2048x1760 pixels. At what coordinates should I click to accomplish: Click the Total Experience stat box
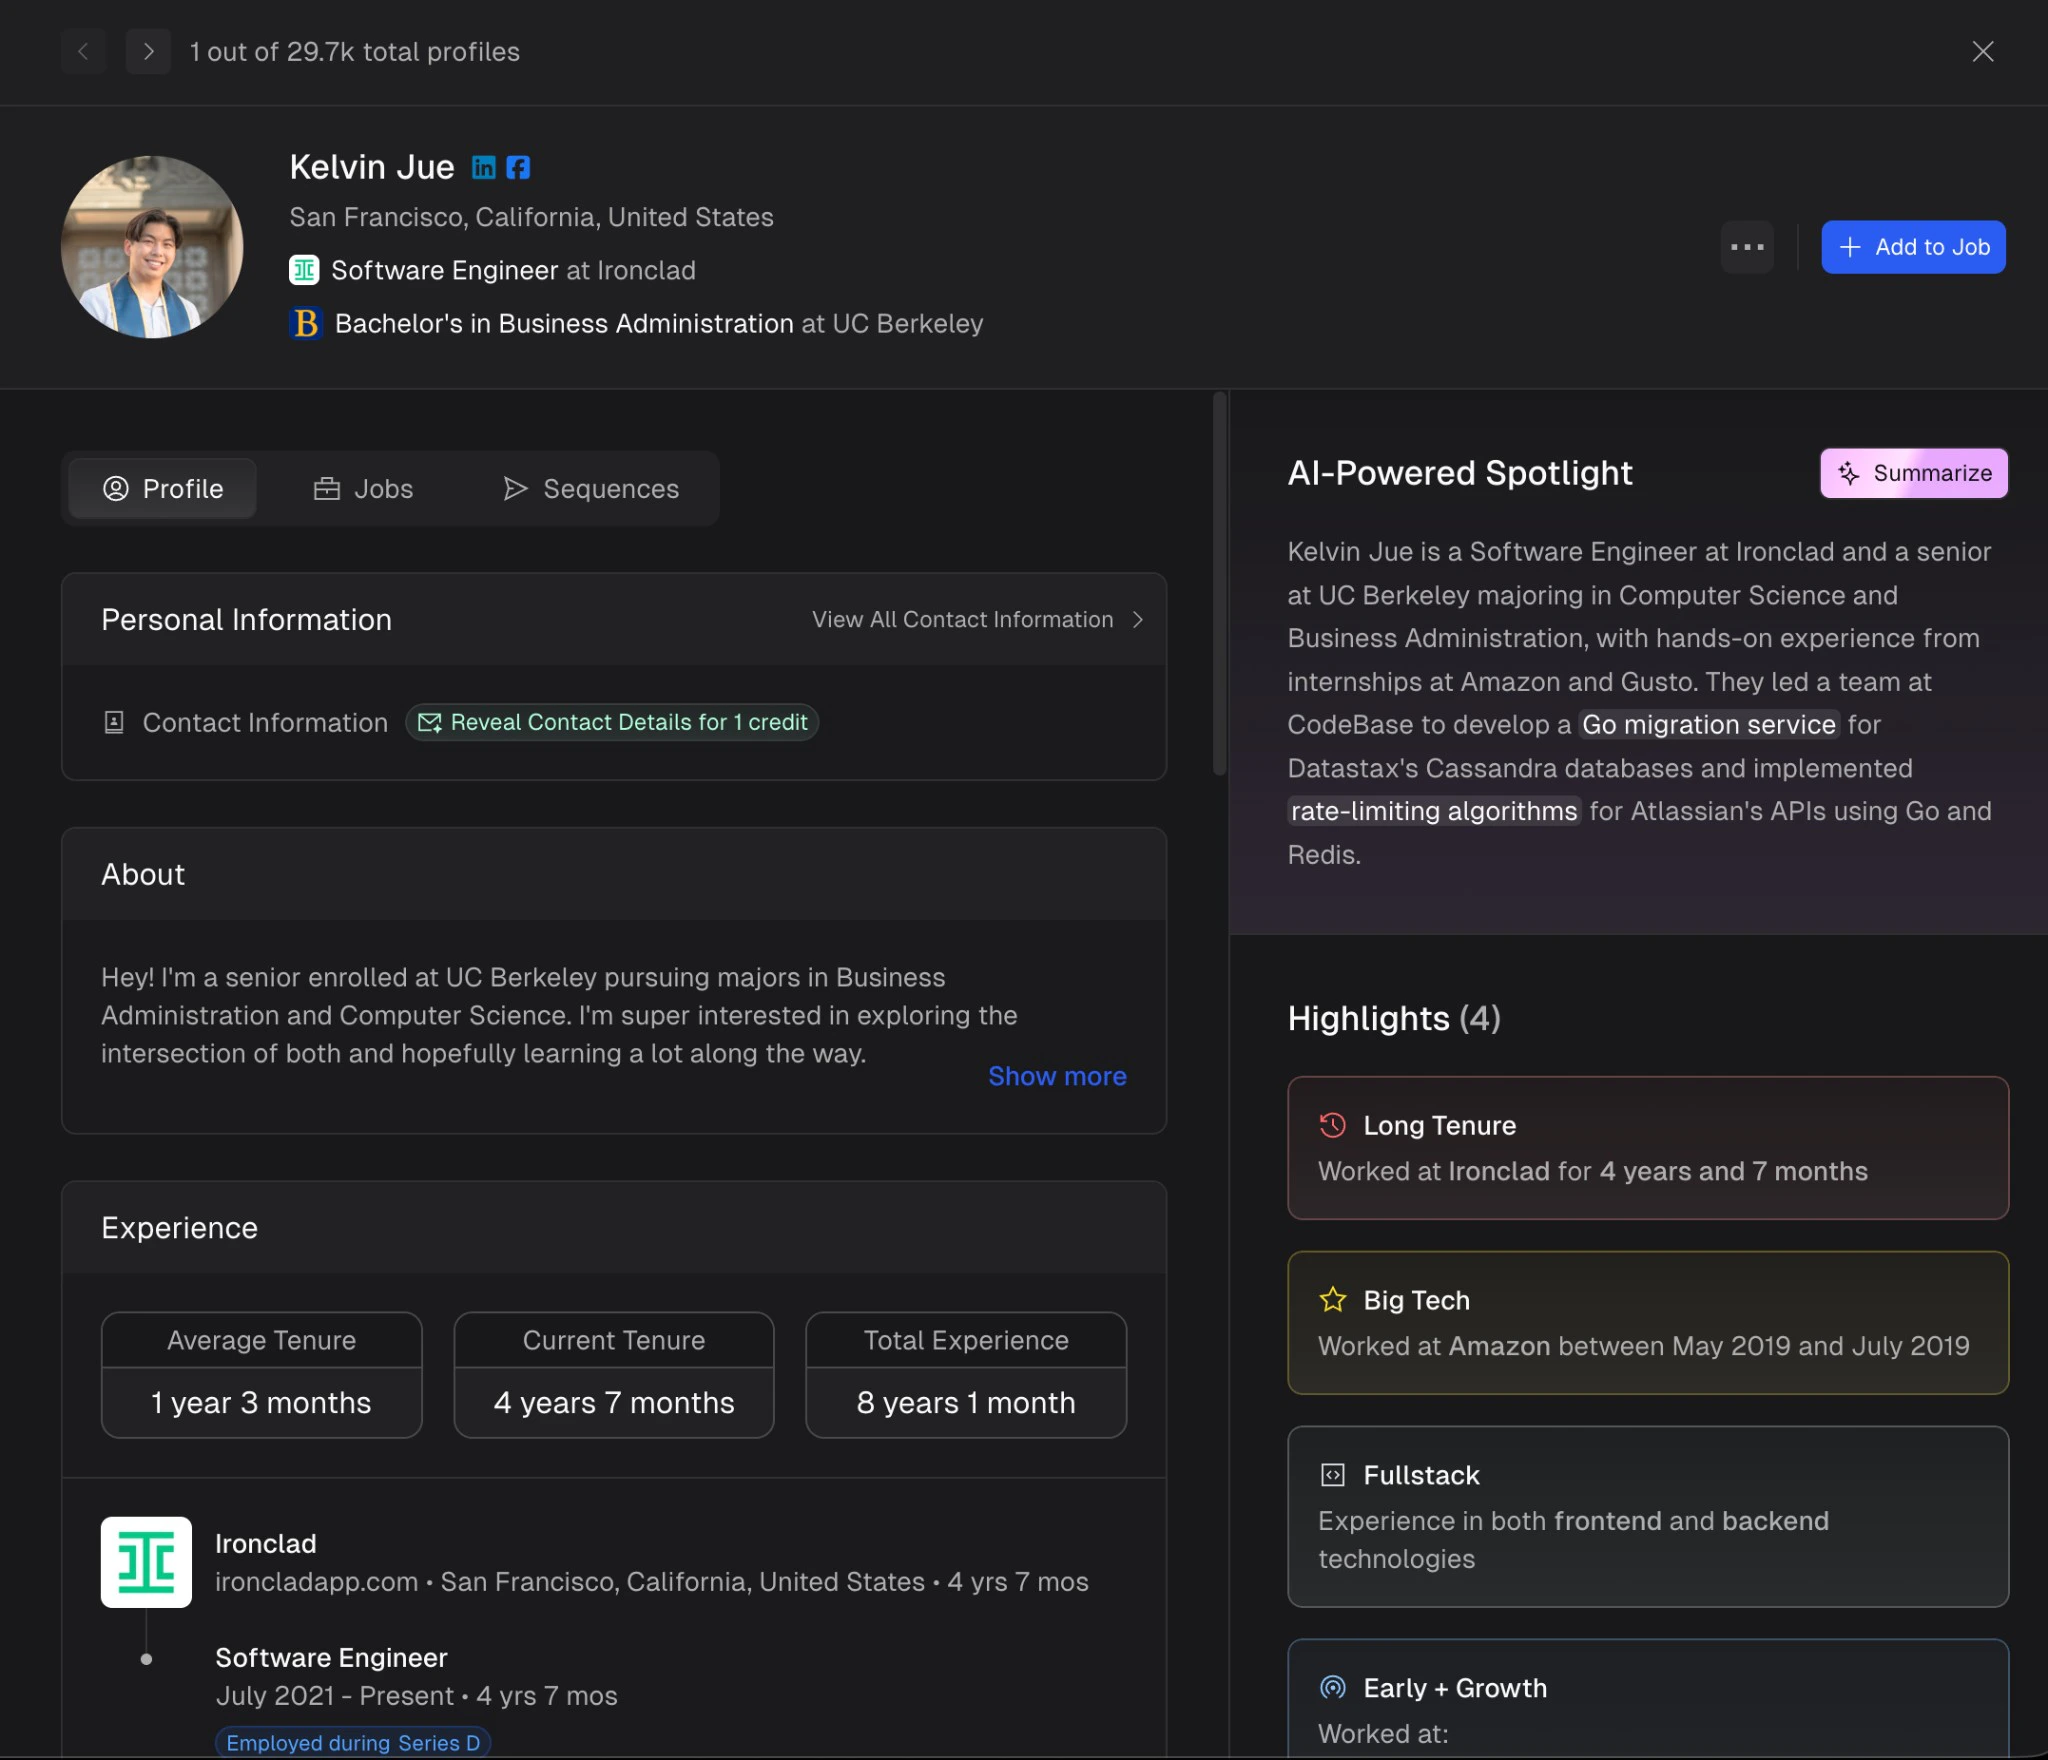[x=966, y=1375]
